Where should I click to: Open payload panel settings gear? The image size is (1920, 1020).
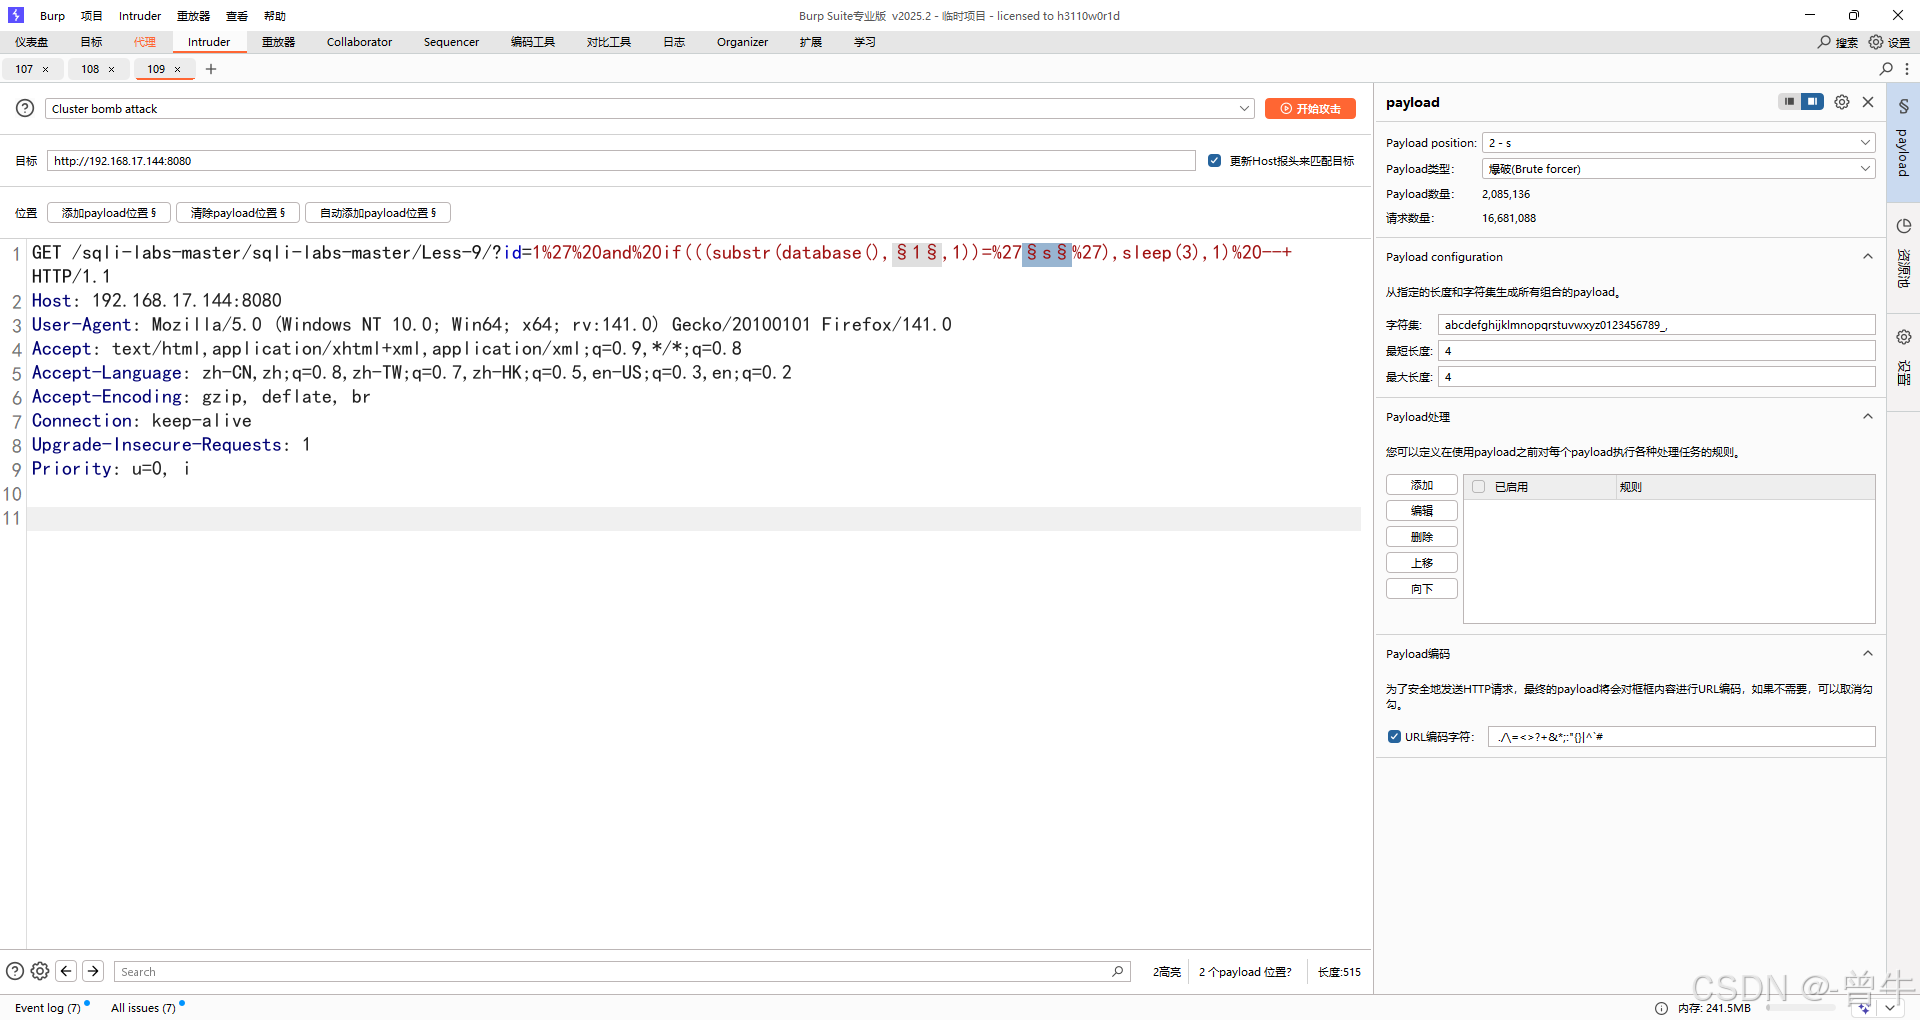tap(1842, 102)
